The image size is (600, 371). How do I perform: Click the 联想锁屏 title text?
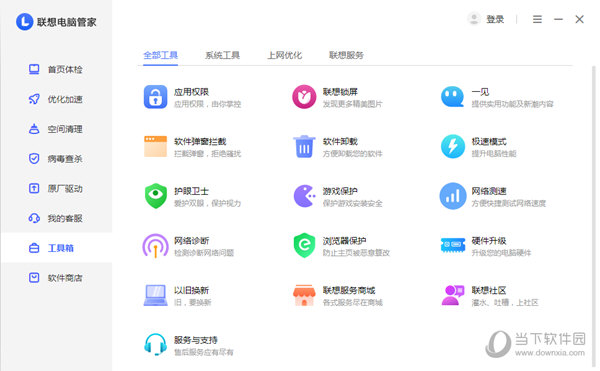click(x=340, y=92)
